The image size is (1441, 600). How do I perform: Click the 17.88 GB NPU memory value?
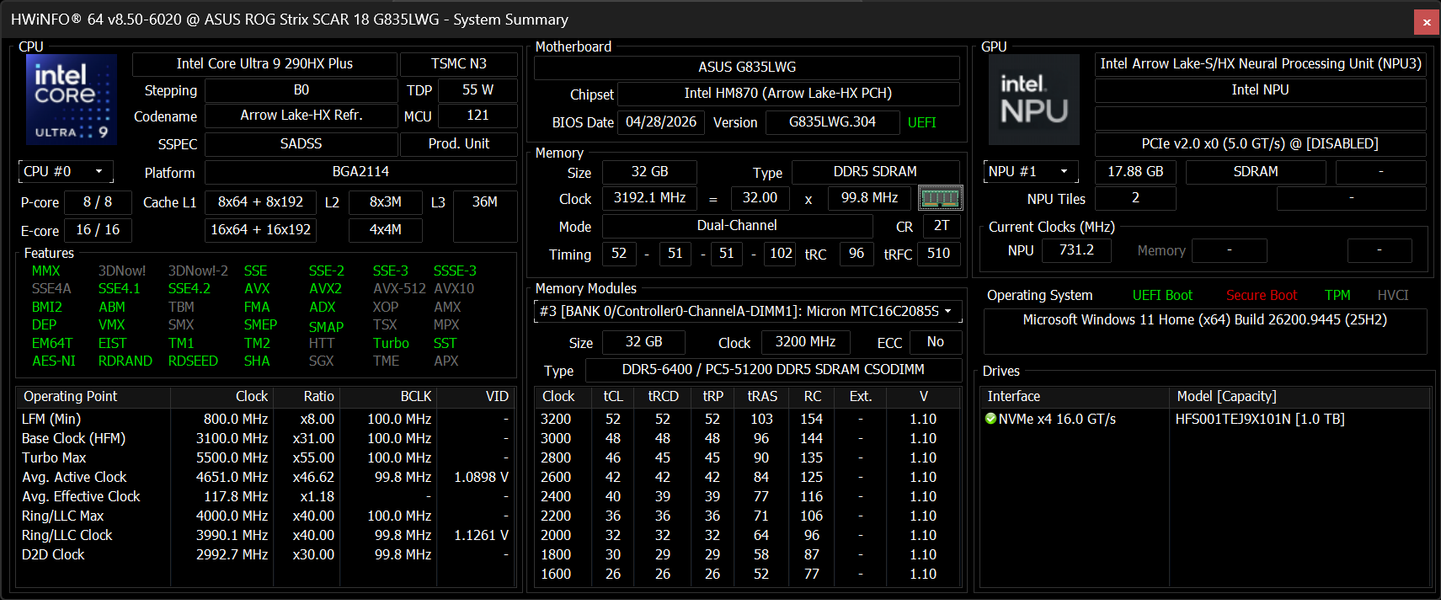pos(1137,172)
